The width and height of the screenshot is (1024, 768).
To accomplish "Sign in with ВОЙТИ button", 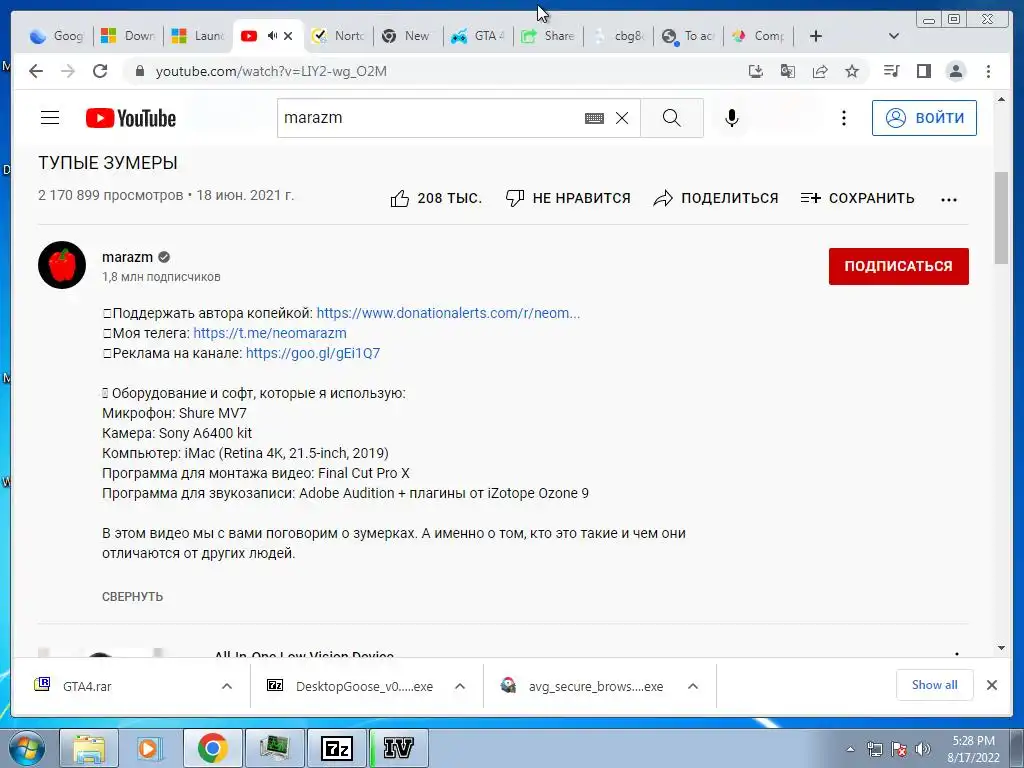I will coord(924,118).
